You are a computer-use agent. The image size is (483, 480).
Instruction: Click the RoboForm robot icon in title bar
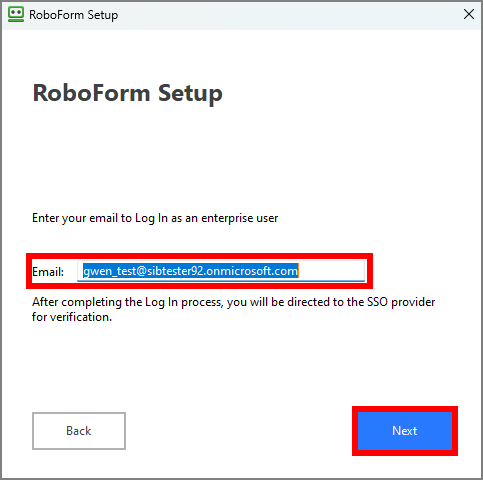click(x=16, y=15)
